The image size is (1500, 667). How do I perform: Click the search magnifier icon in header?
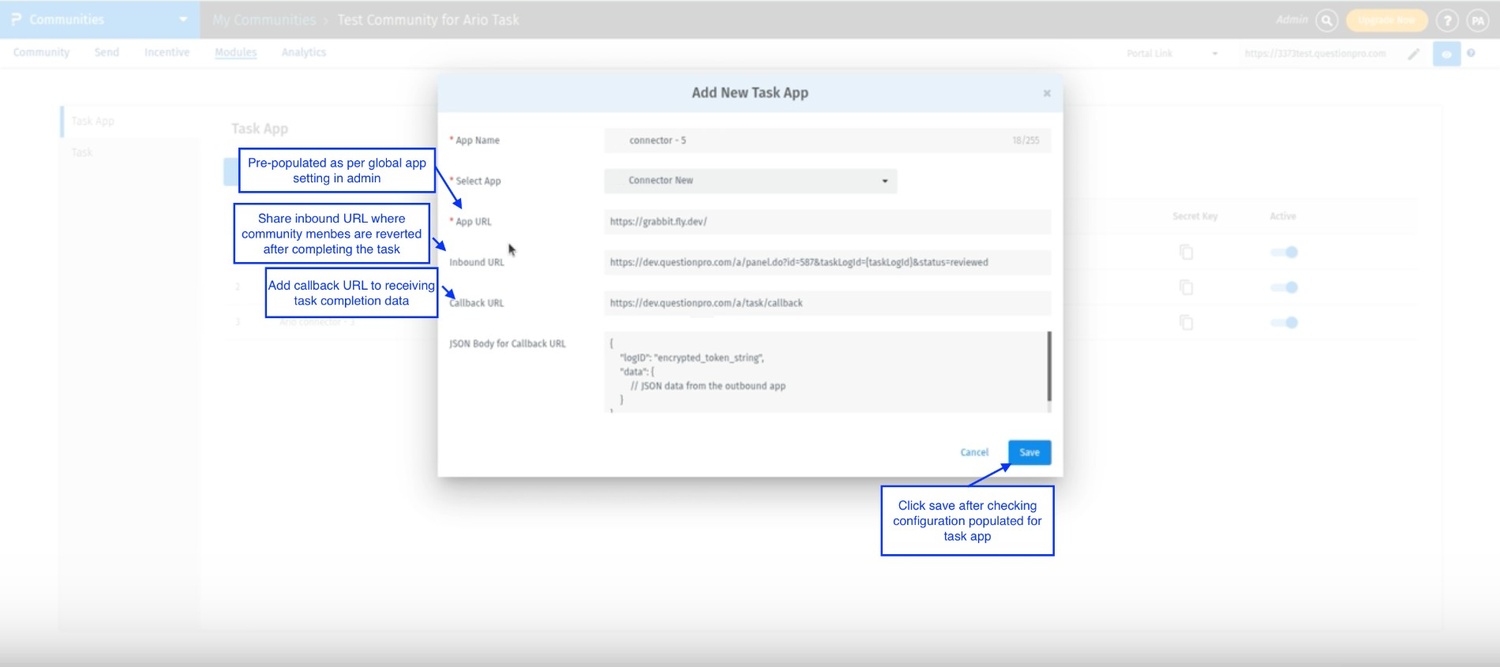pos(1327,20)
